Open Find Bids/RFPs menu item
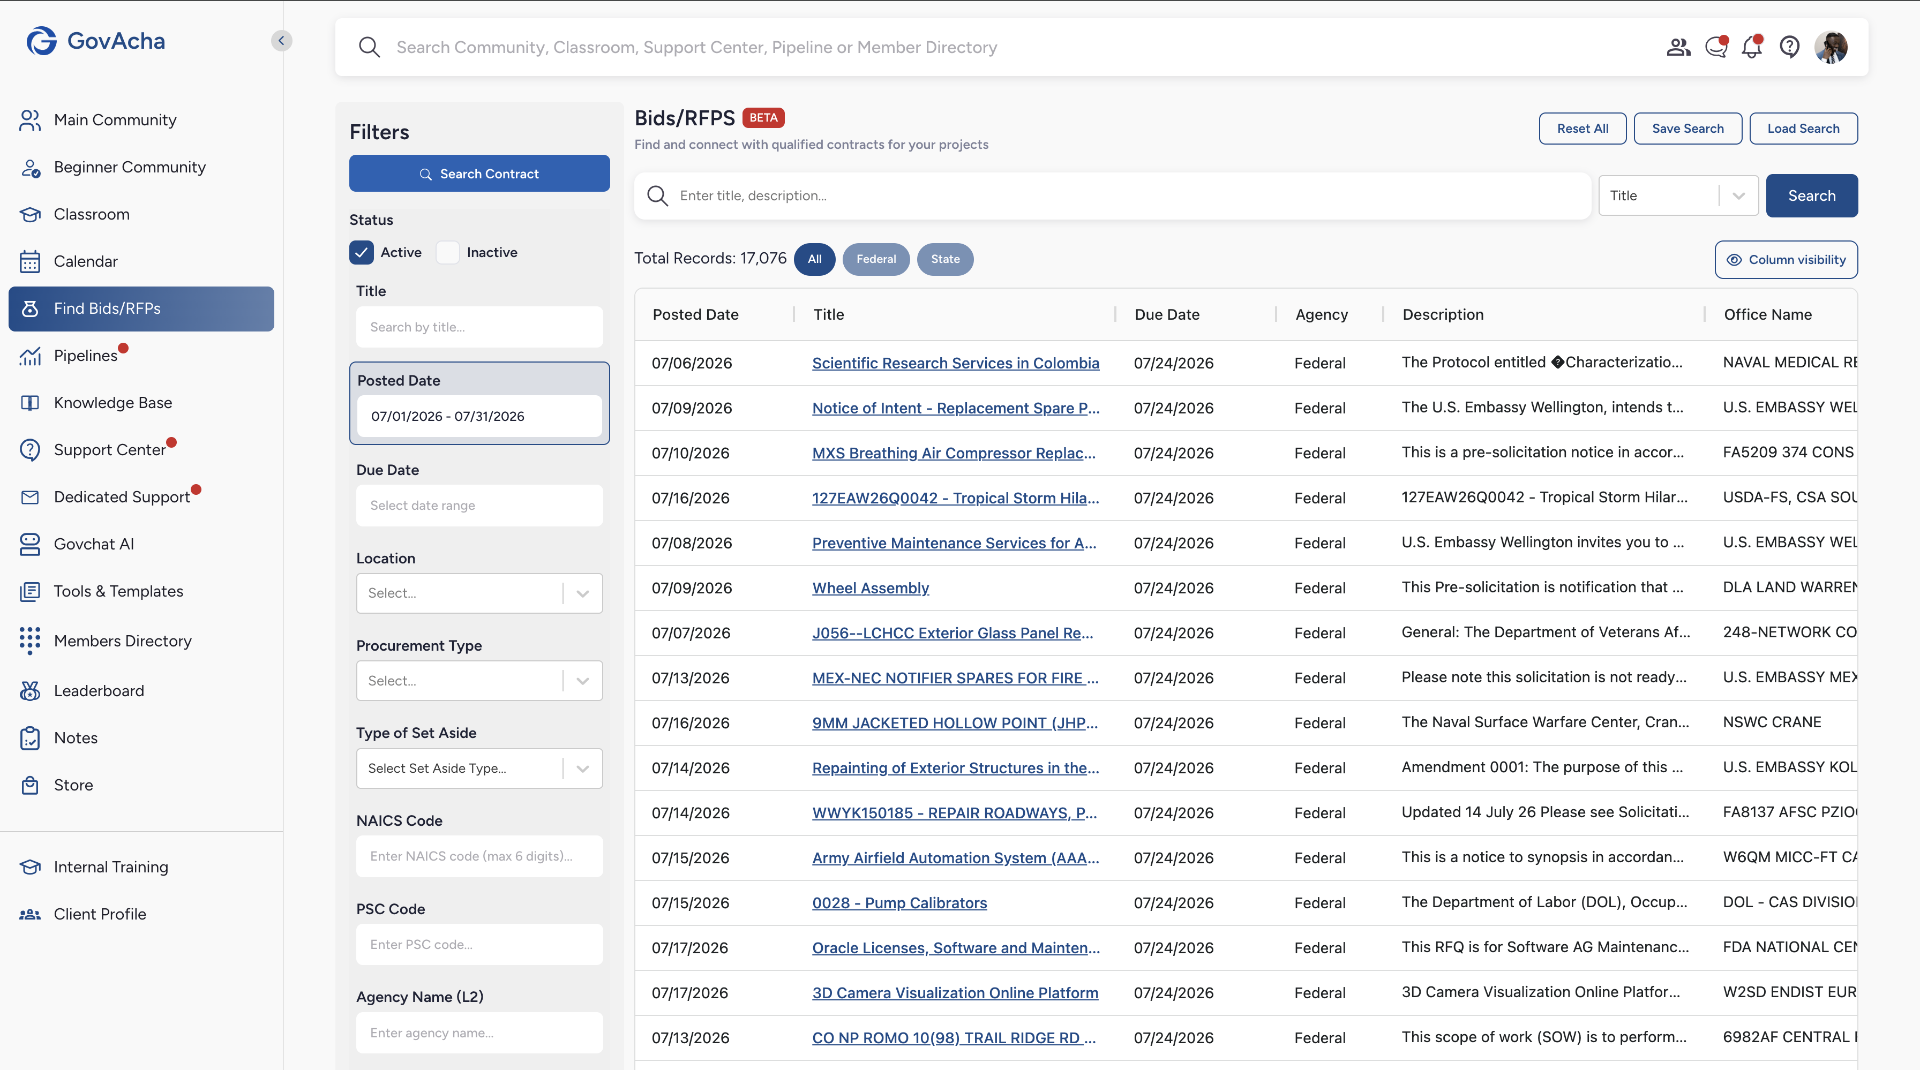This screenshot has width=1920, height=1070. (x=141, y=309)
